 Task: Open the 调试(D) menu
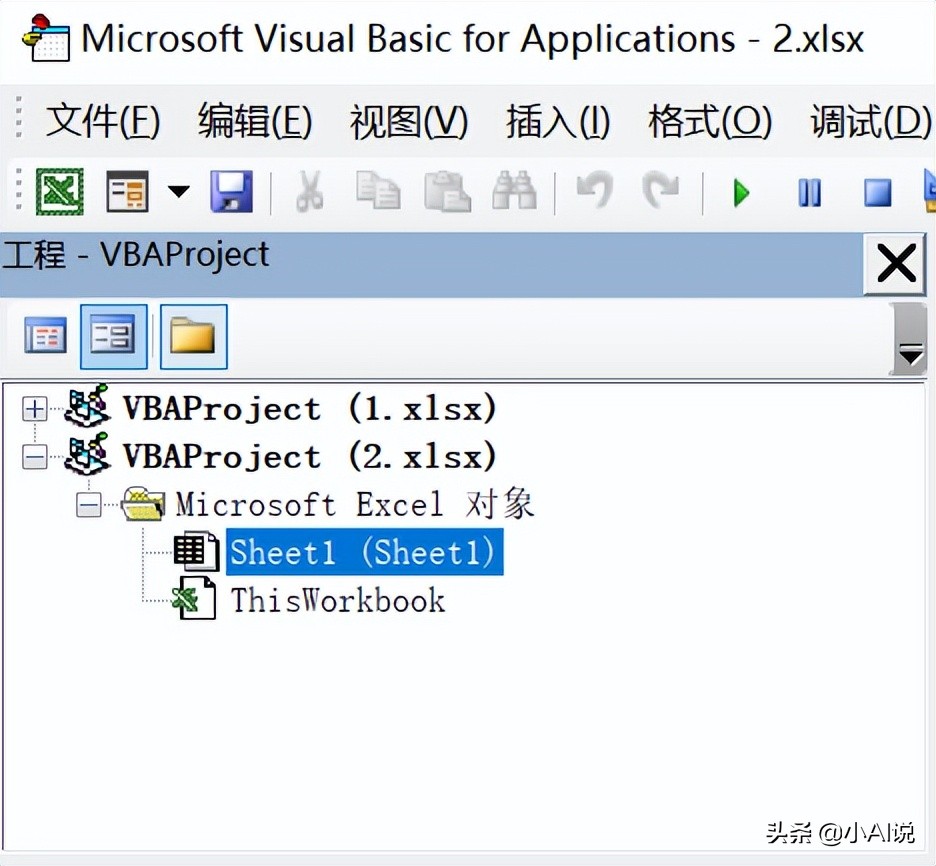click(x=870, y=121)
